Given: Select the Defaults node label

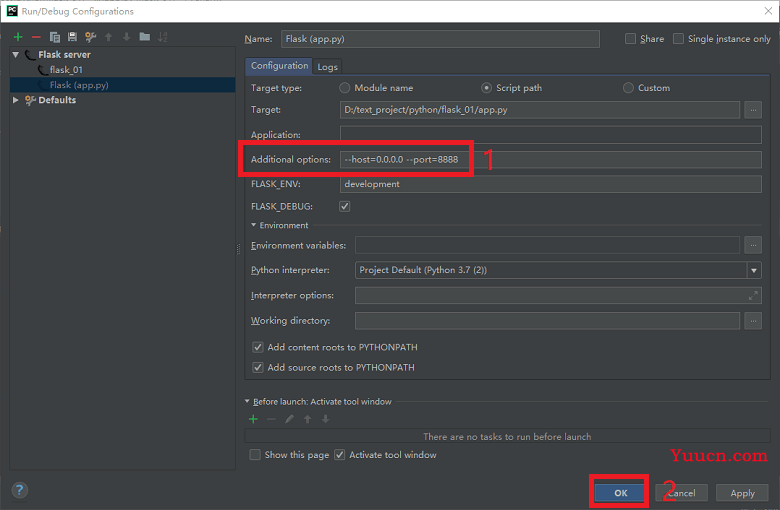Looking at the screenshot, I should point(57,100).
